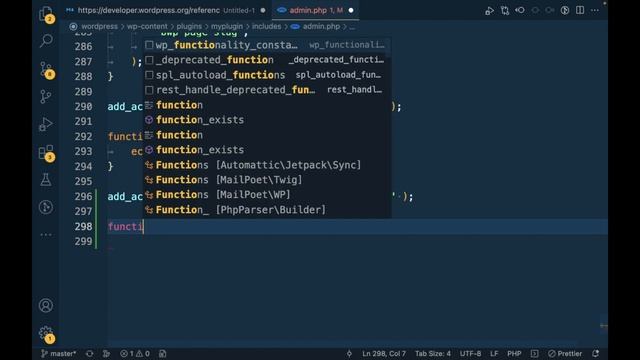Select wp_functionality_consta… suggestion
Viewport: 640px width, 360px height.
click(267, 45)
